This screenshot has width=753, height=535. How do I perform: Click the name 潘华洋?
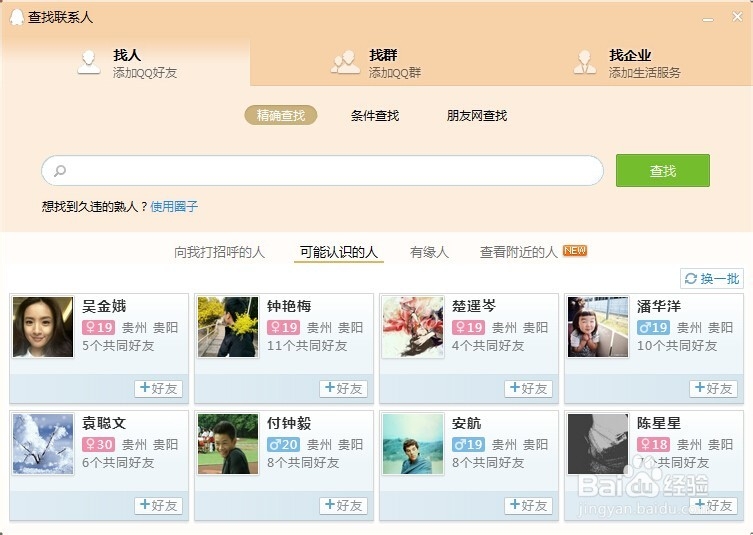point(659,306)
